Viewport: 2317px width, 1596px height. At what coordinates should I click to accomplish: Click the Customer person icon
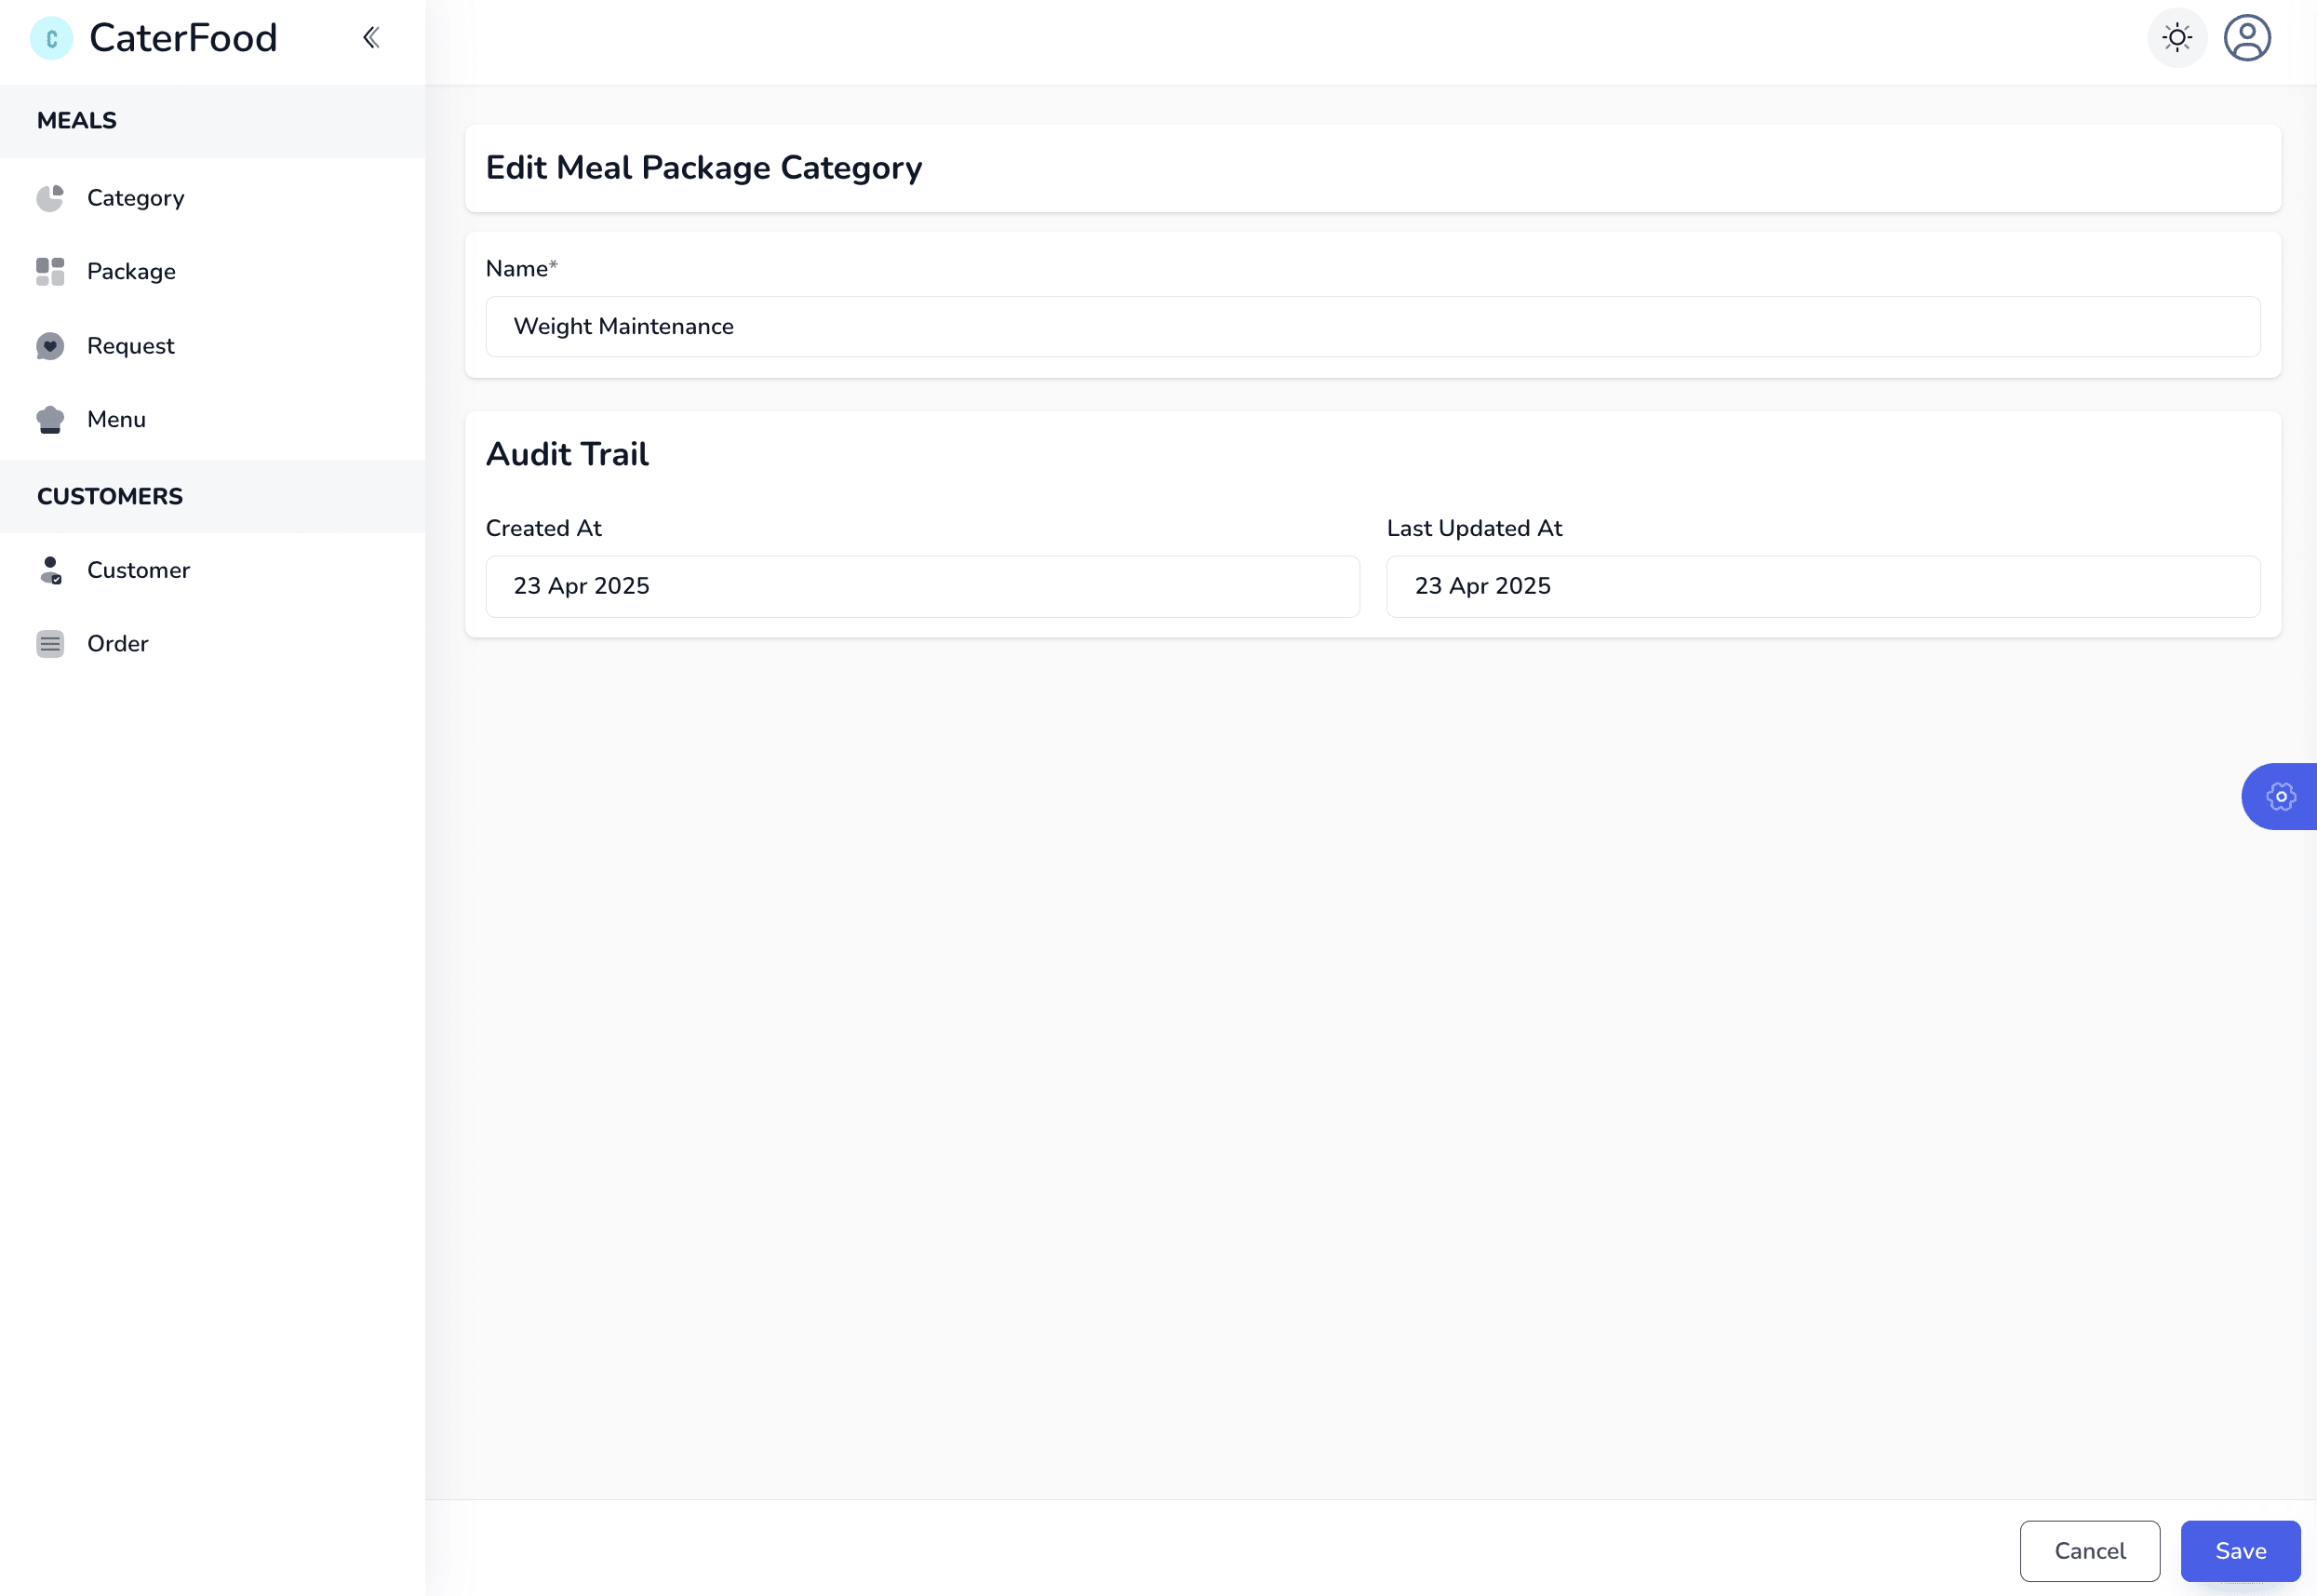(50, 570)
